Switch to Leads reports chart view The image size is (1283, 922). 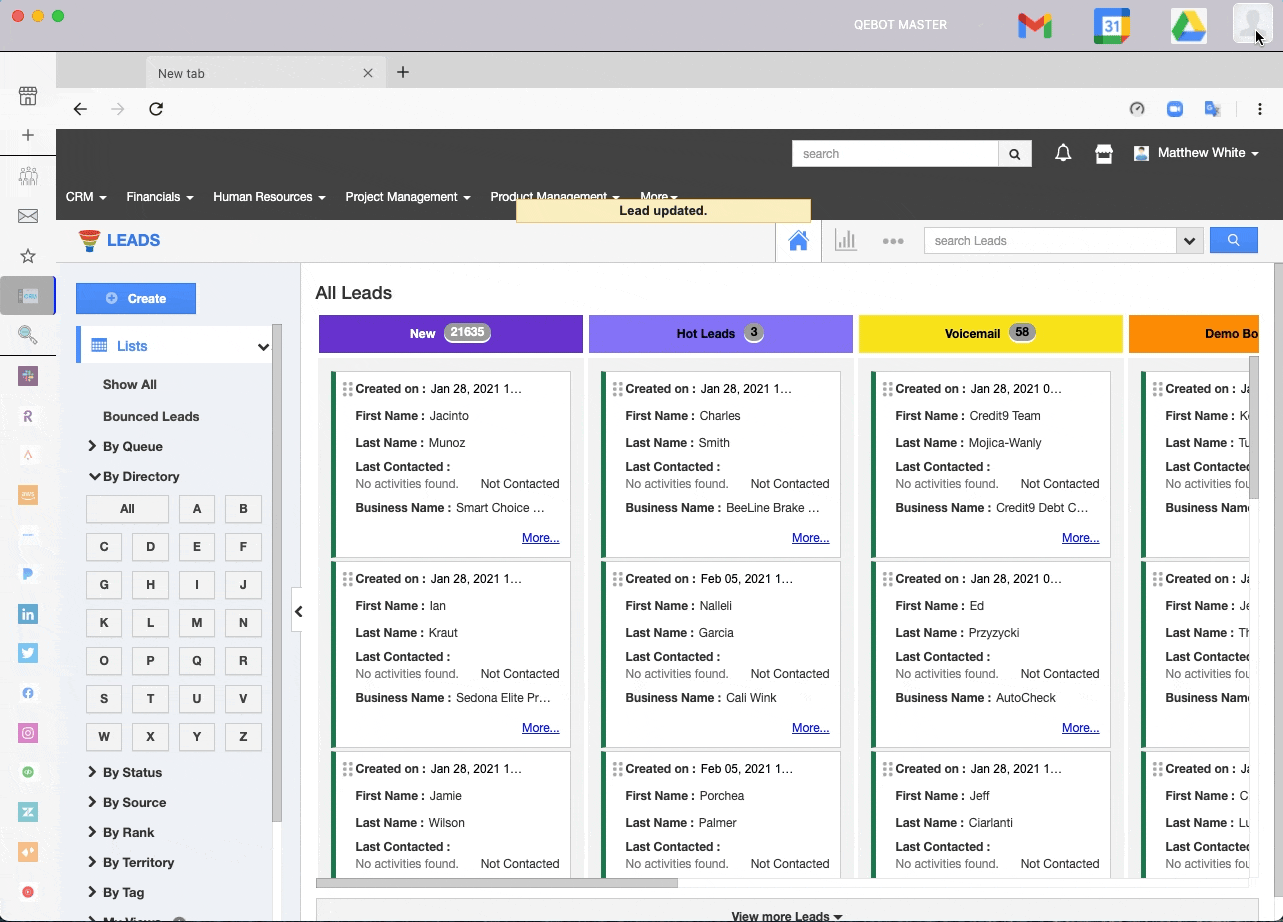point(846,241)
